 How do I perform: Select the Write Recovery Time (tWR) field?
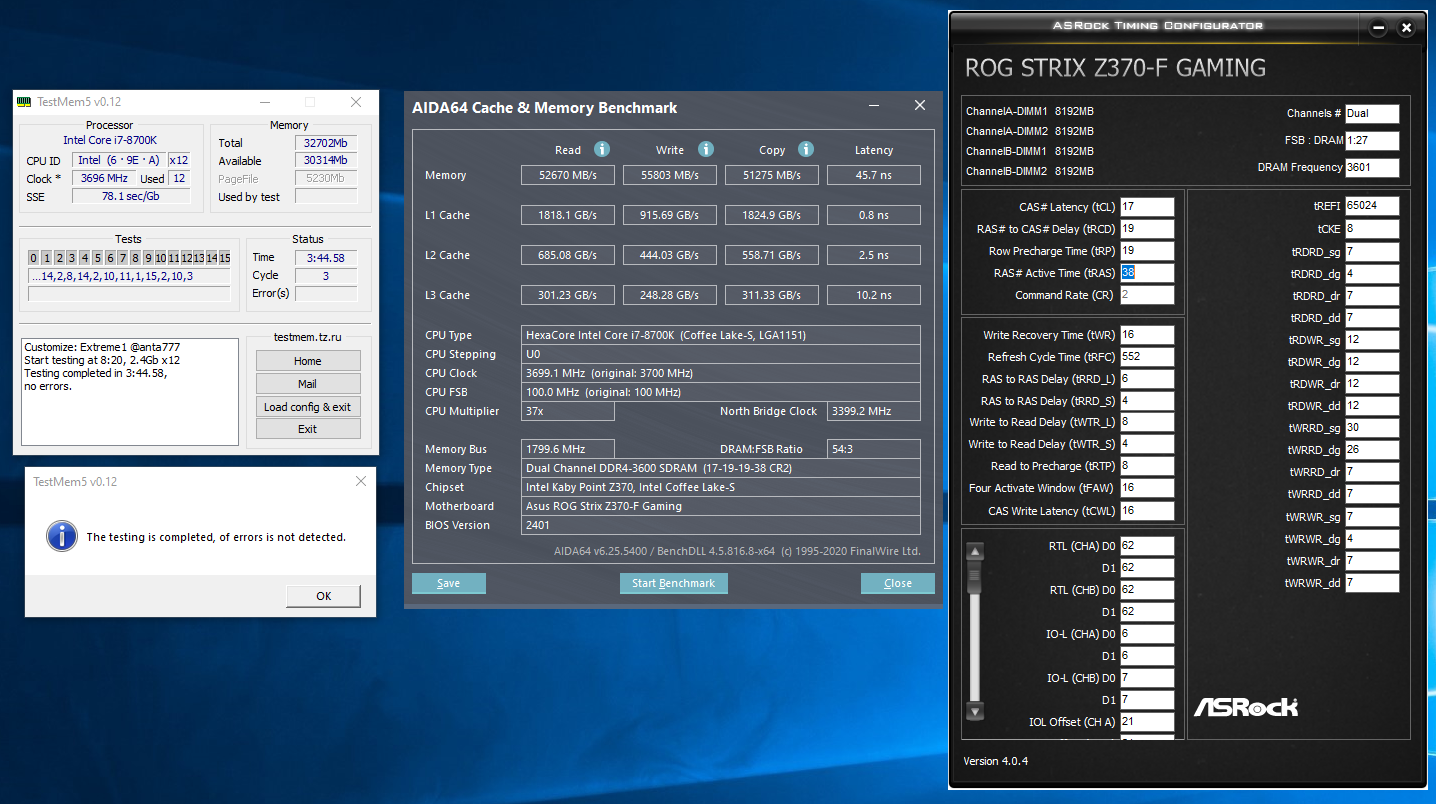[1147, 335]
